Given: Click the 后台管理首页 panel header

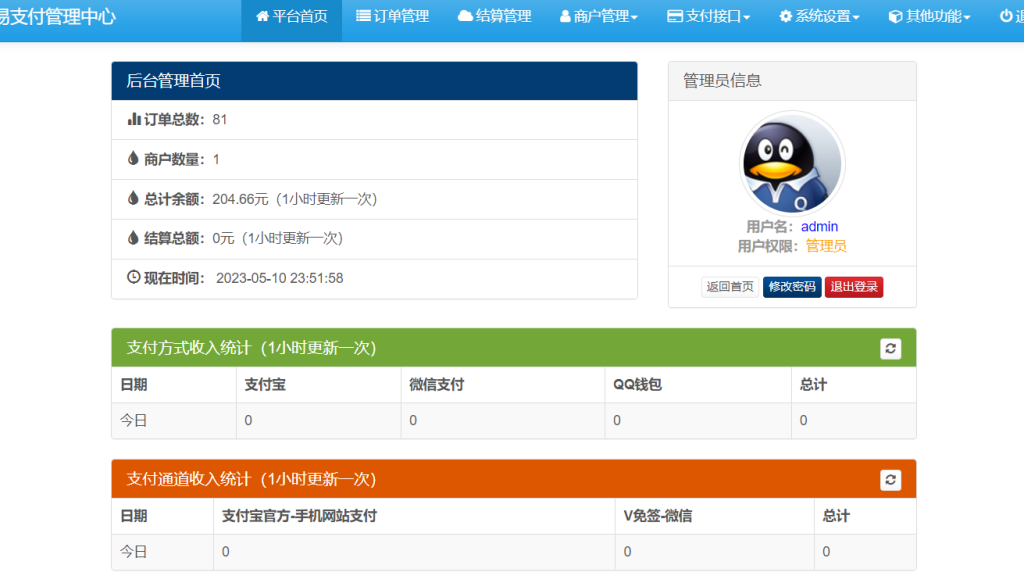Looking at the screenshot, I should (374, 81).
